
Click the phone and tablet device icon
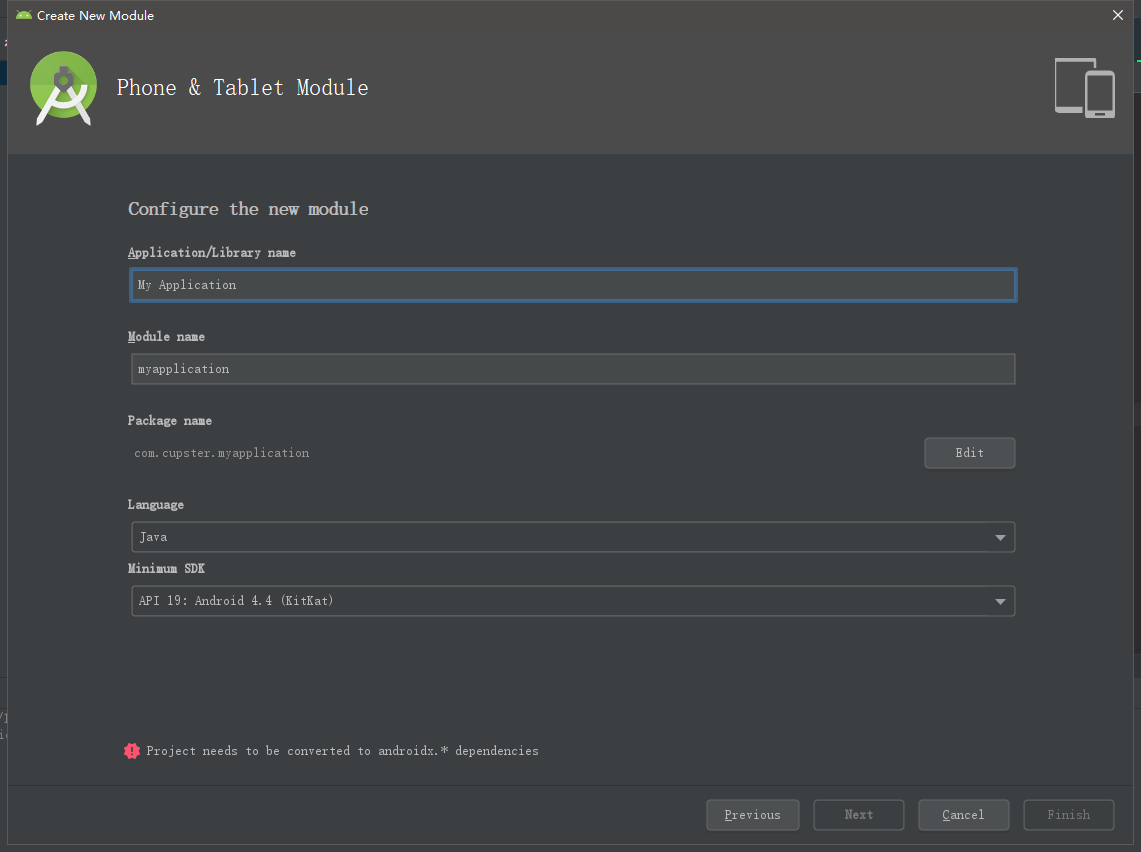tap(1084, 88)
